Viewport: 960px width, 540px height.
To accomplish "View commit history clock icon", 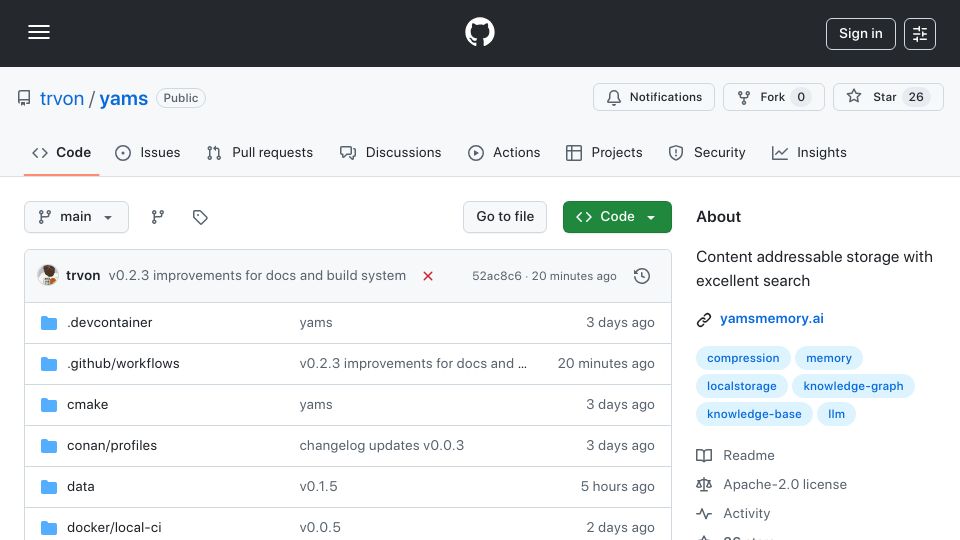I will tap(642, 276).
